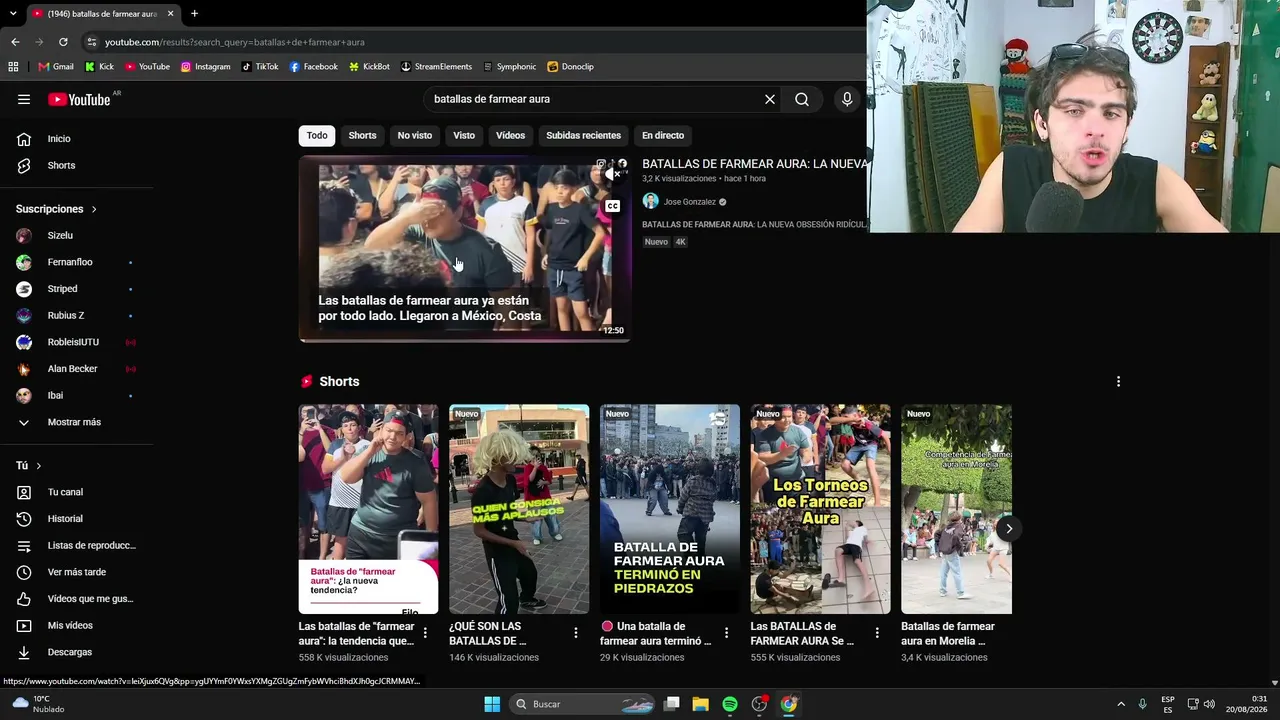The height and width of the screenshot is (720, 1280).
Task: Select the En directo filter chip
Action: point(663,135)
